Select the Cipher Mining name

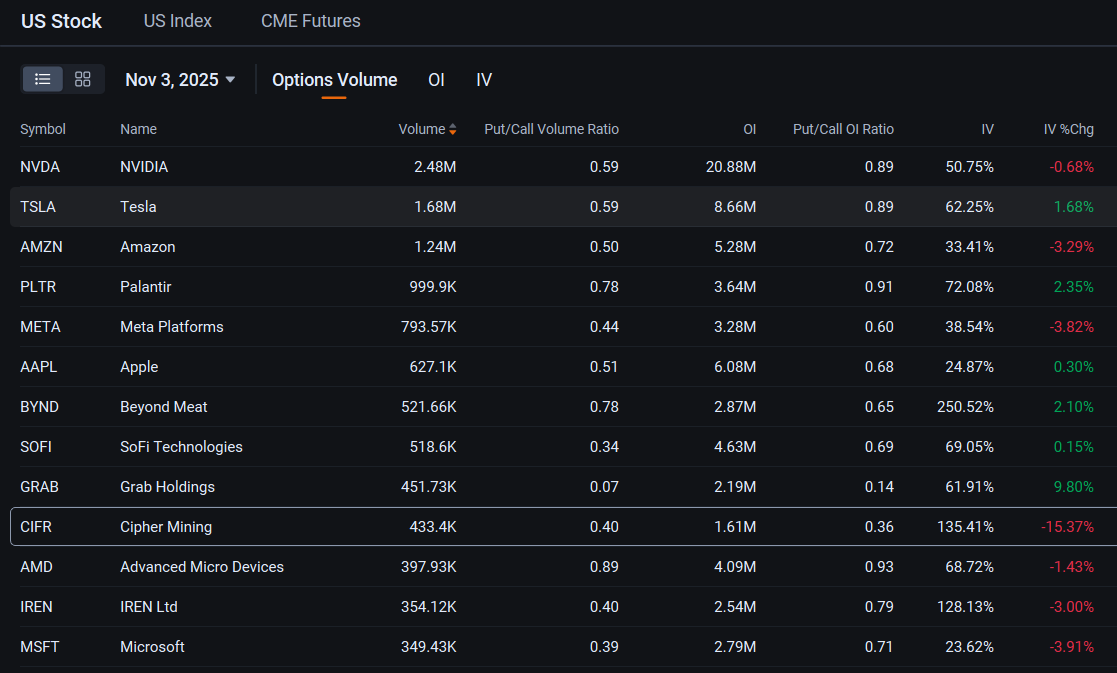(x=166, y=527)
